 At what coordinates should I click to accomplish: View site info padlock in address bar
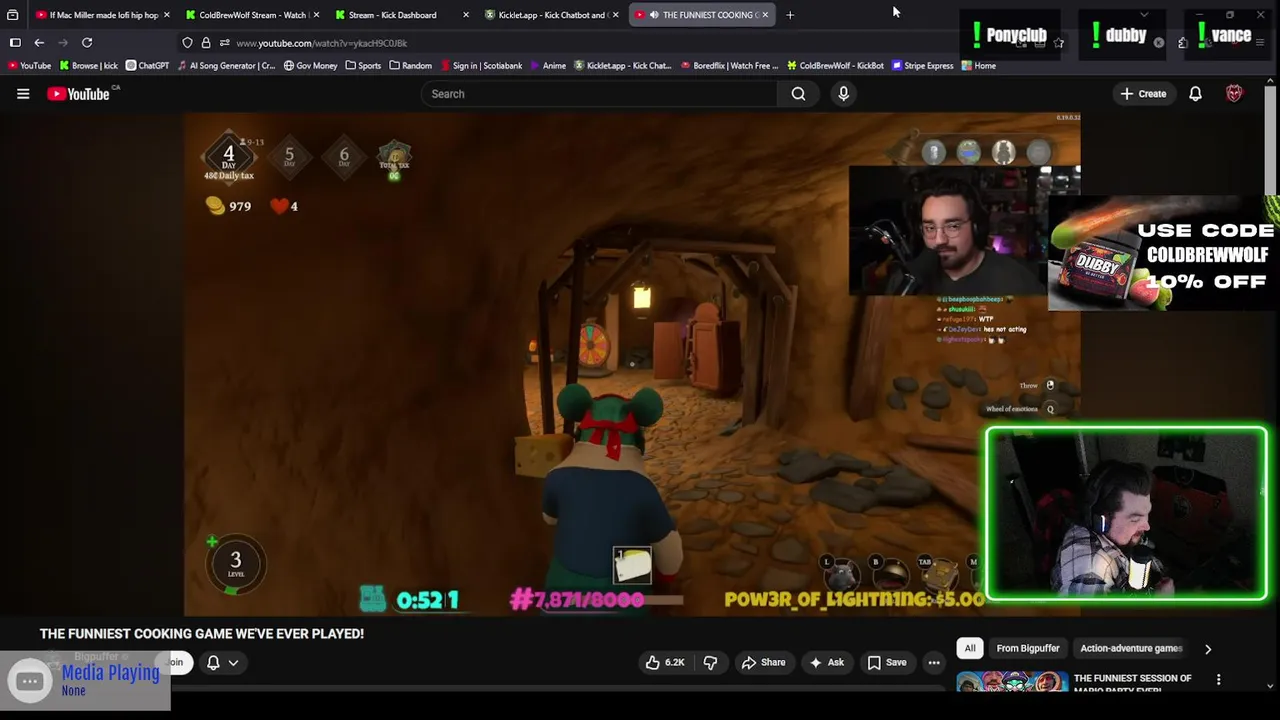[x=206, y=43]
